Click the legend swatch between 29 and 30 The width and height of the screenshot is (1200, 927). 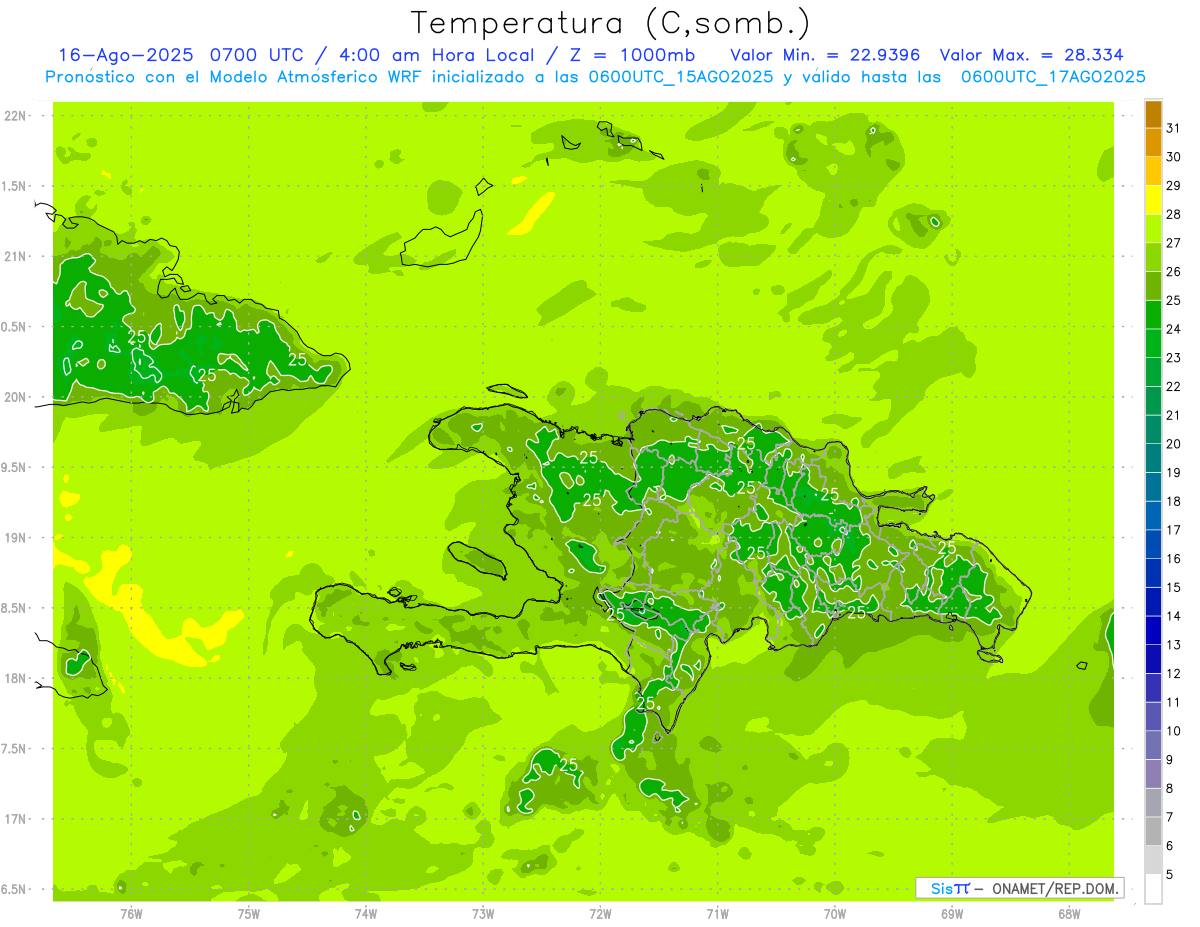(x=1153, y=171)
